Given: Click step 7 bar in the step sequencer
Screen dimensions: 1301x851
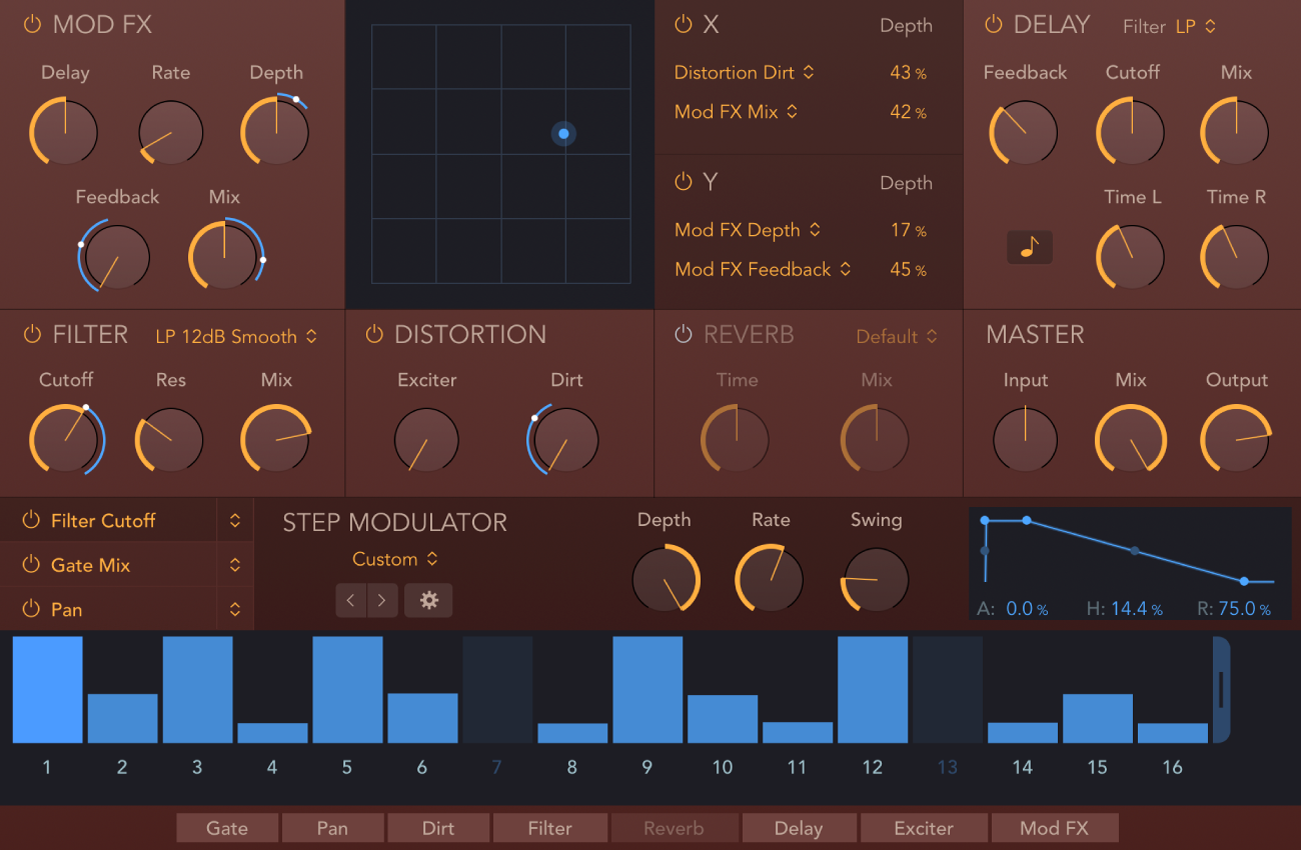Looking at the screenshot, I should pyautogui.click(x=497, y=690).
